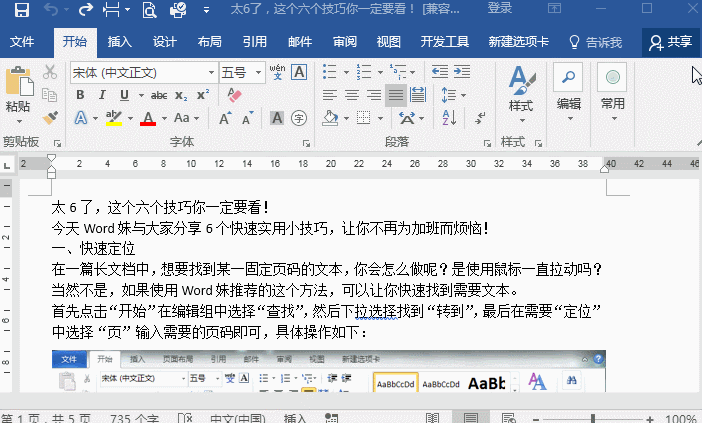Redo the last action in the quick access toolbar

click(85, 9)
